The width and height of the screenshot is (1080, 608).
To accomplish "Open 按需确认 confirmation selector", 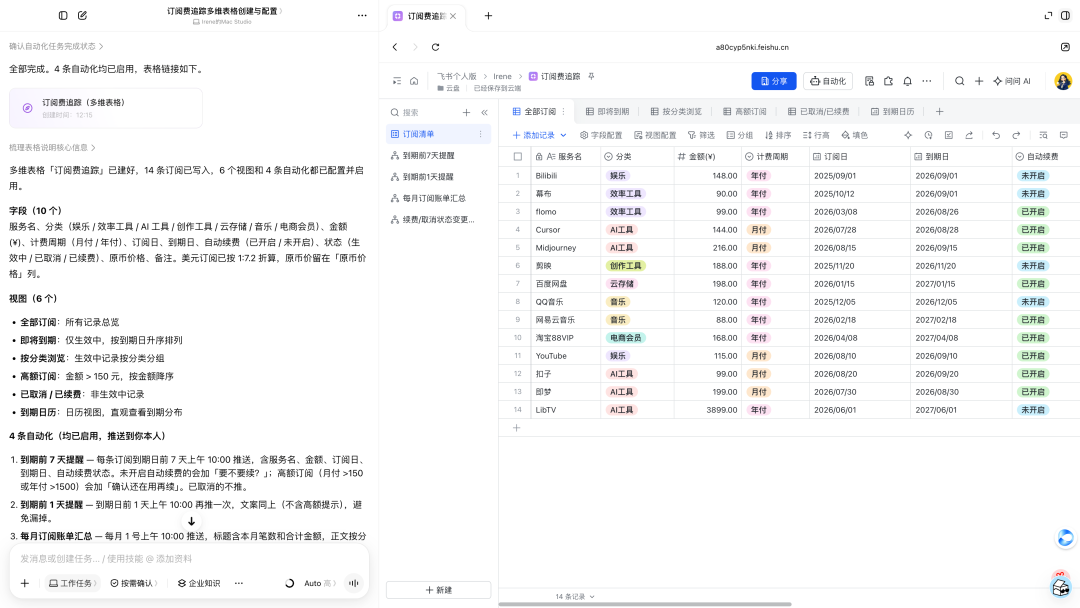I will [134, 583].
